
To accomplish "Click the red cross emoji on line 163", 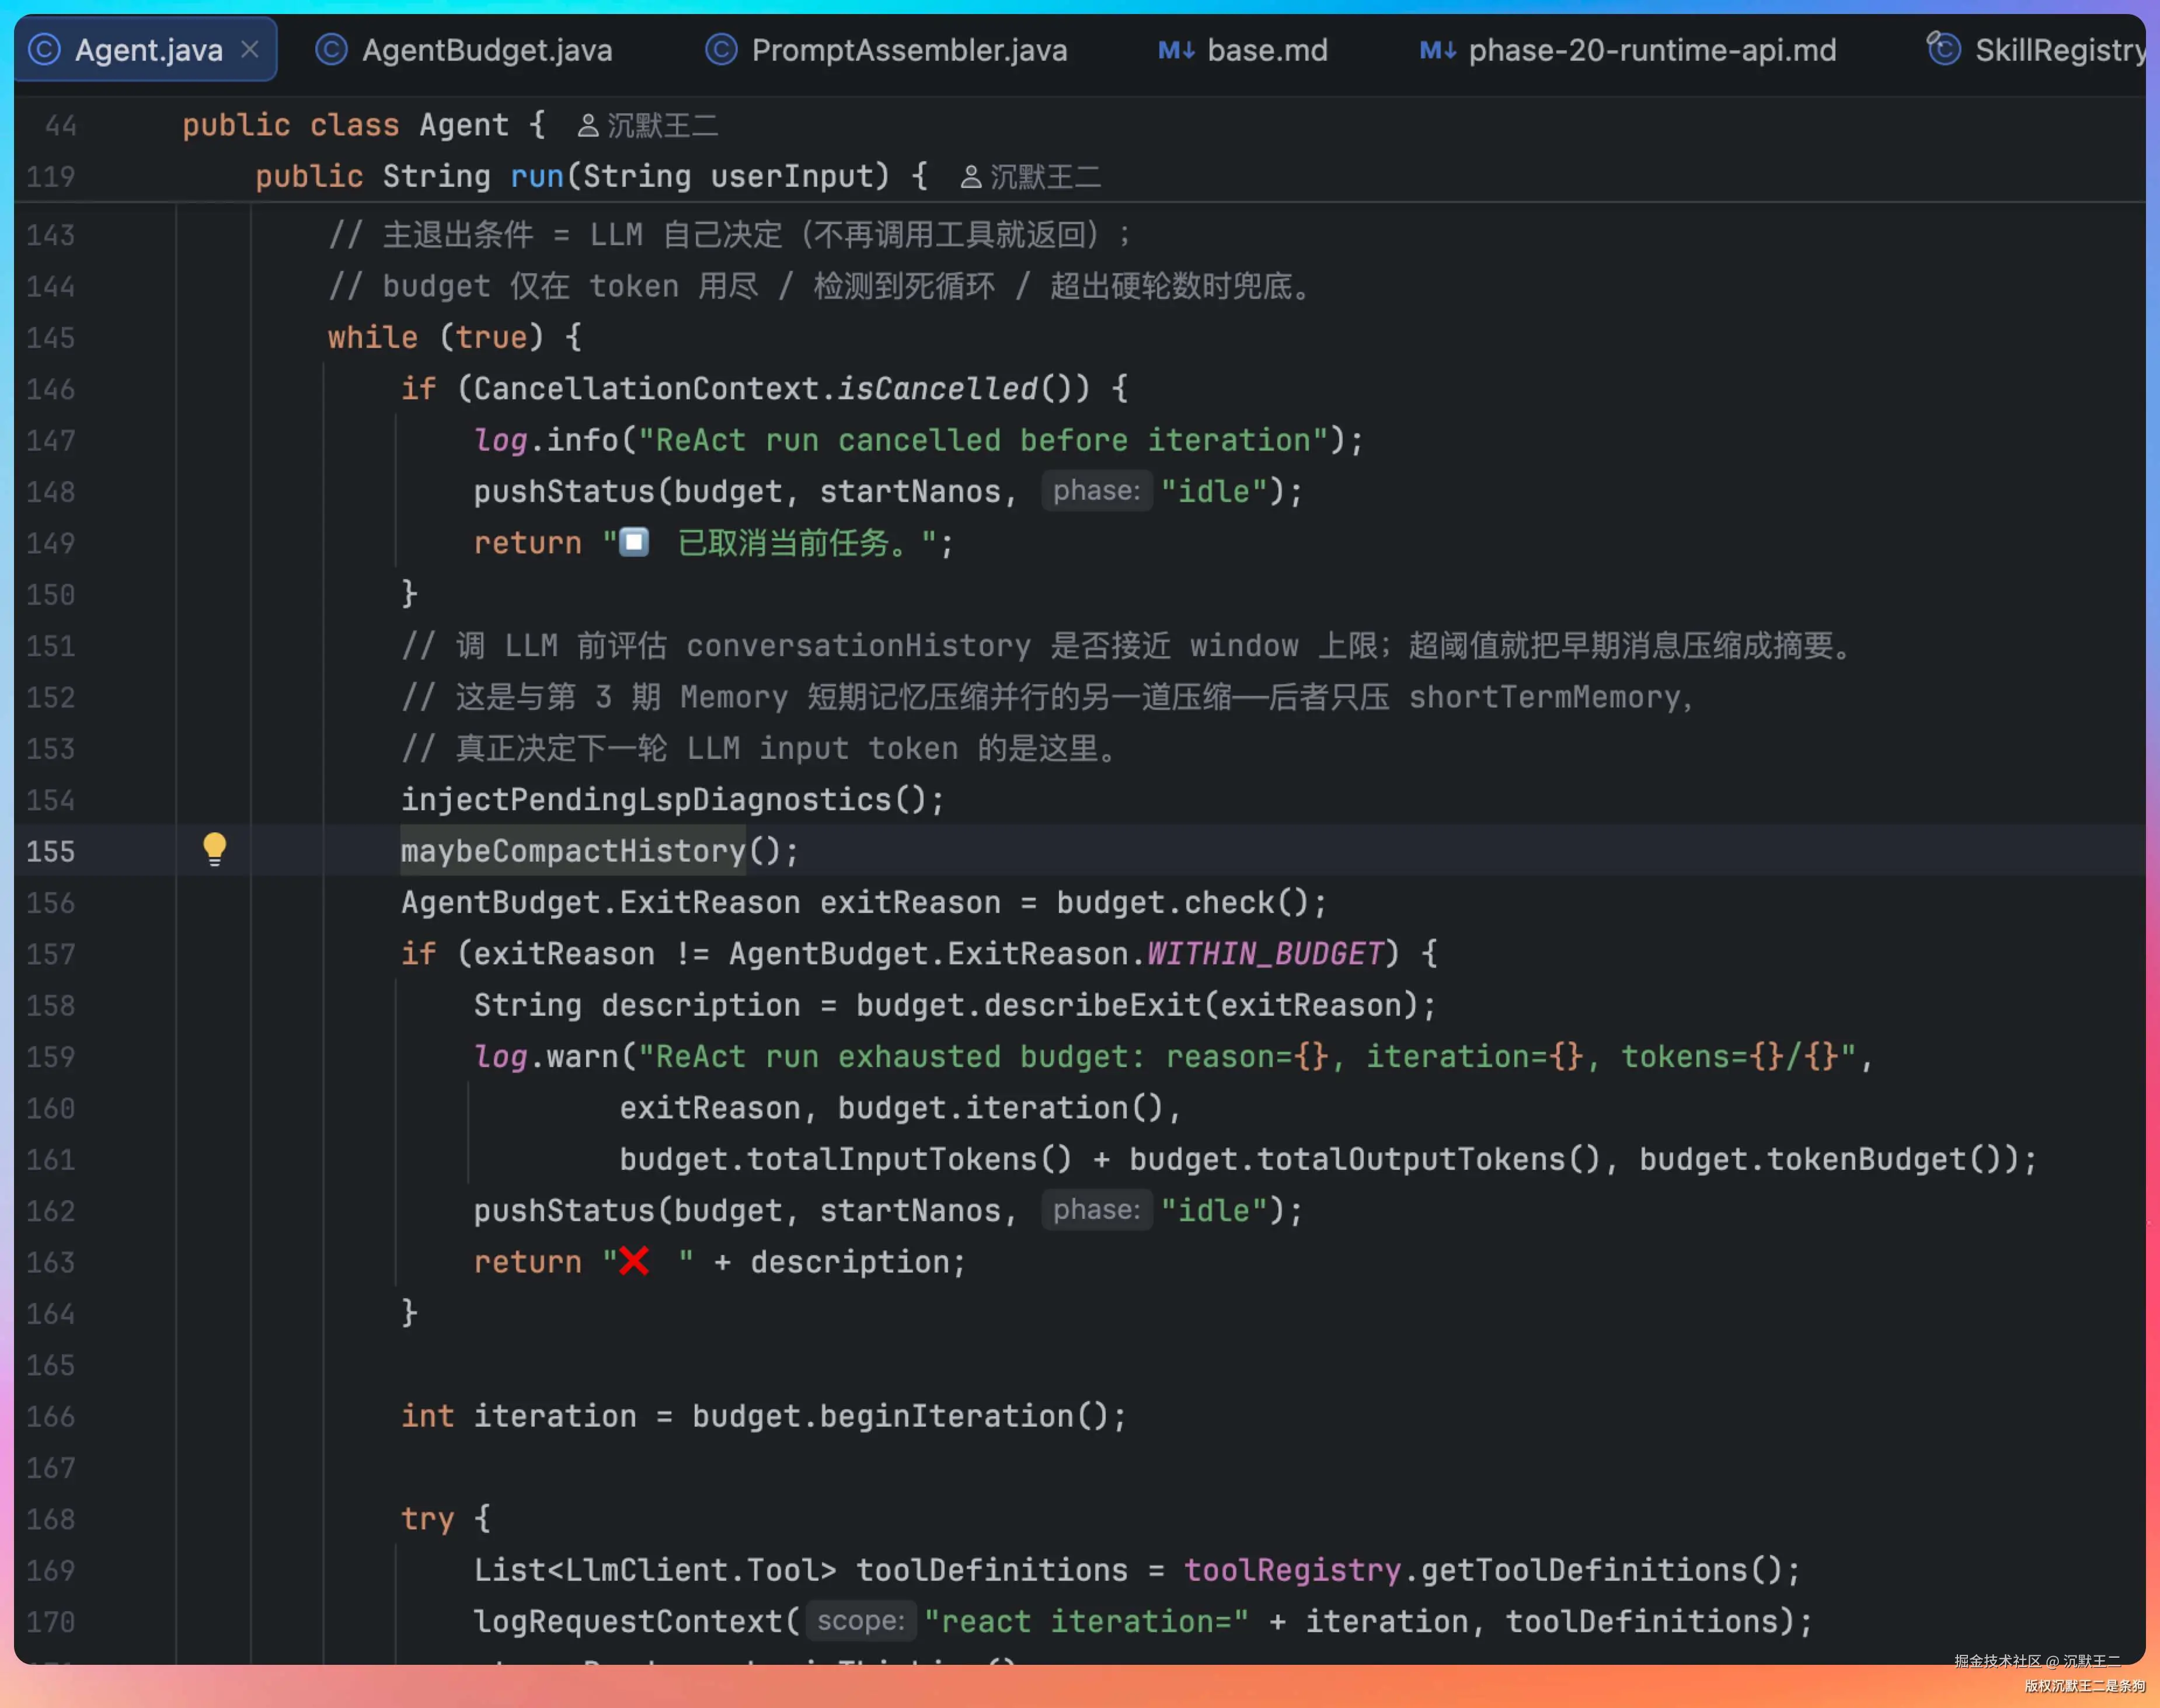I will (x=633, y=1261).
